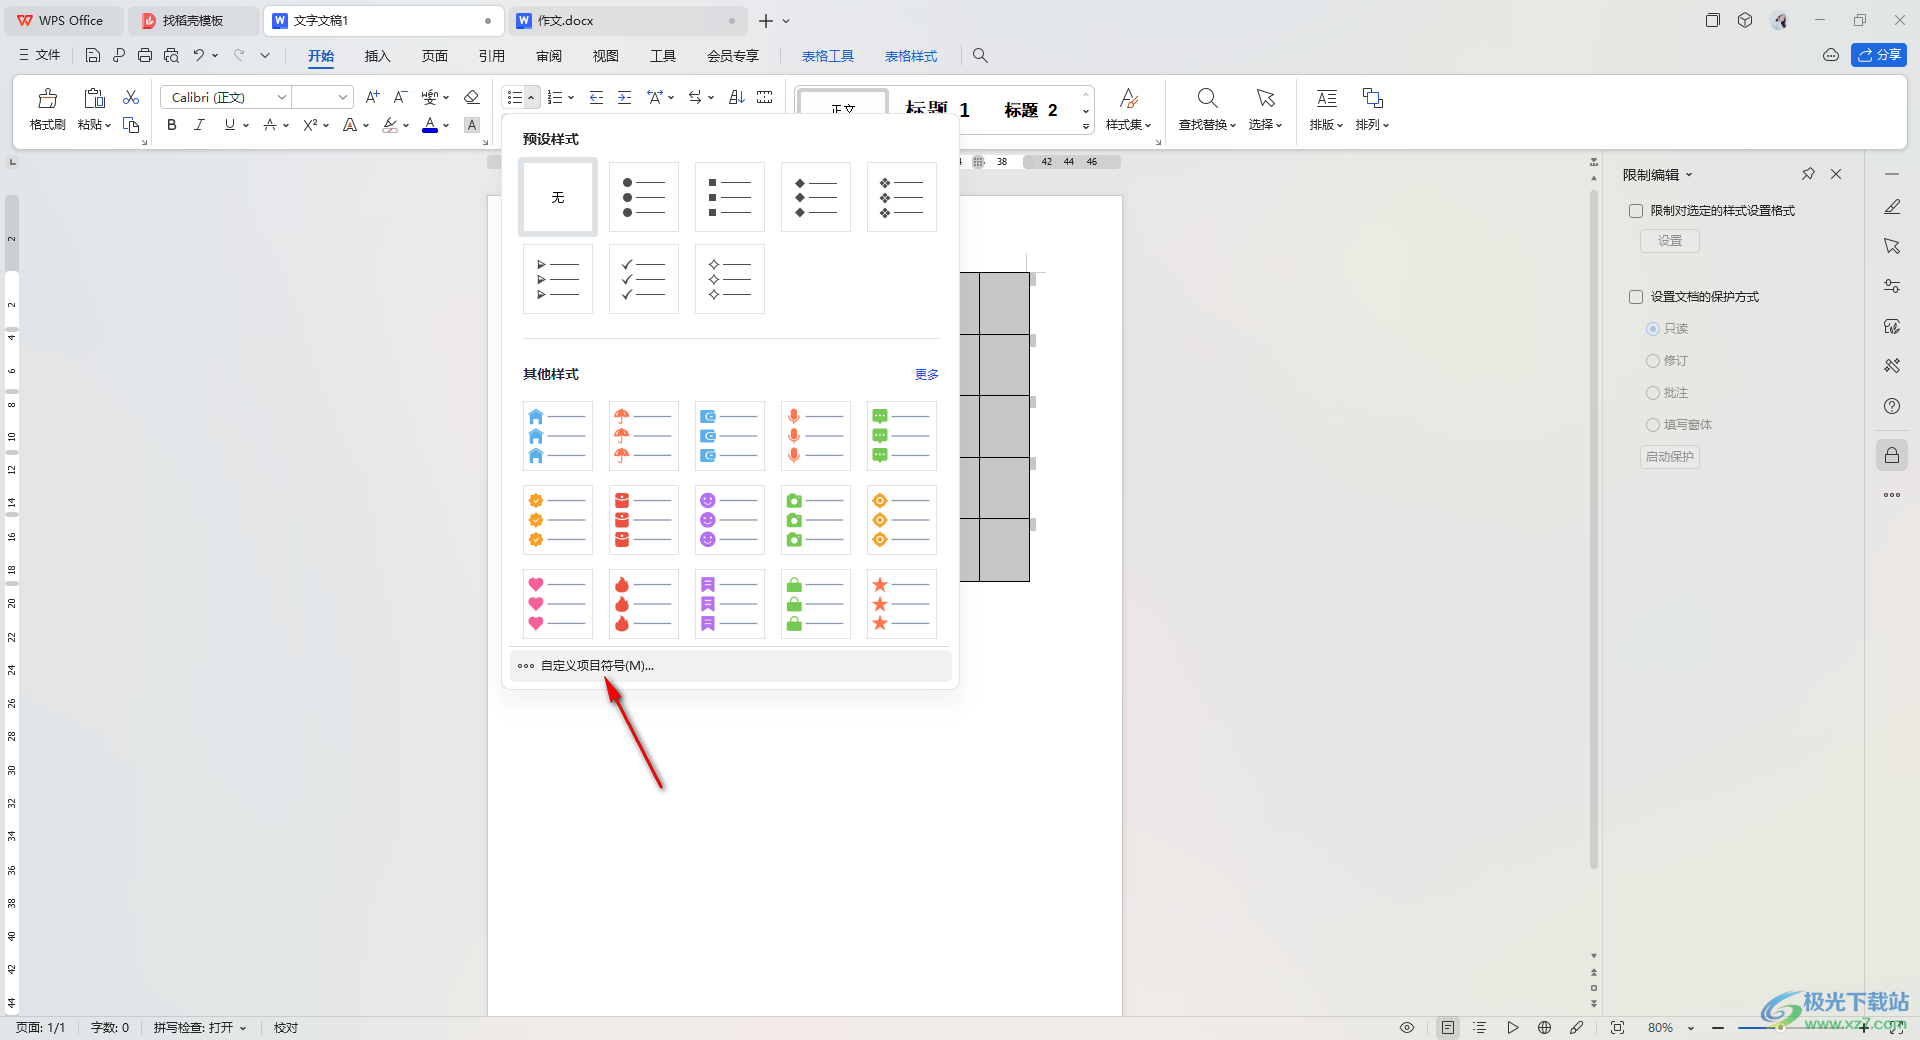Image resolution: width=1920 pixels, height=1040 pixels.
Task: Click the 更多 link for other styles
Action: pyautogui.click(x=927, y=375)
